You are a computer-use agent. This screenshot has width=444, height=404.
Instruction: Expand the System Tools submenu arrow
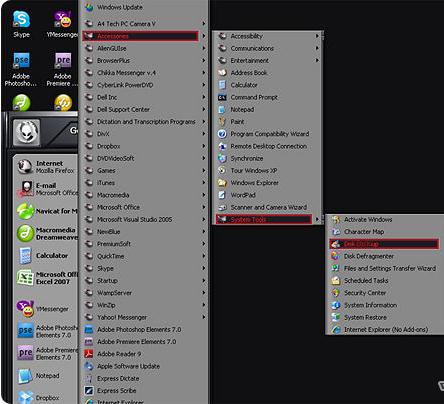pos(317,219)
